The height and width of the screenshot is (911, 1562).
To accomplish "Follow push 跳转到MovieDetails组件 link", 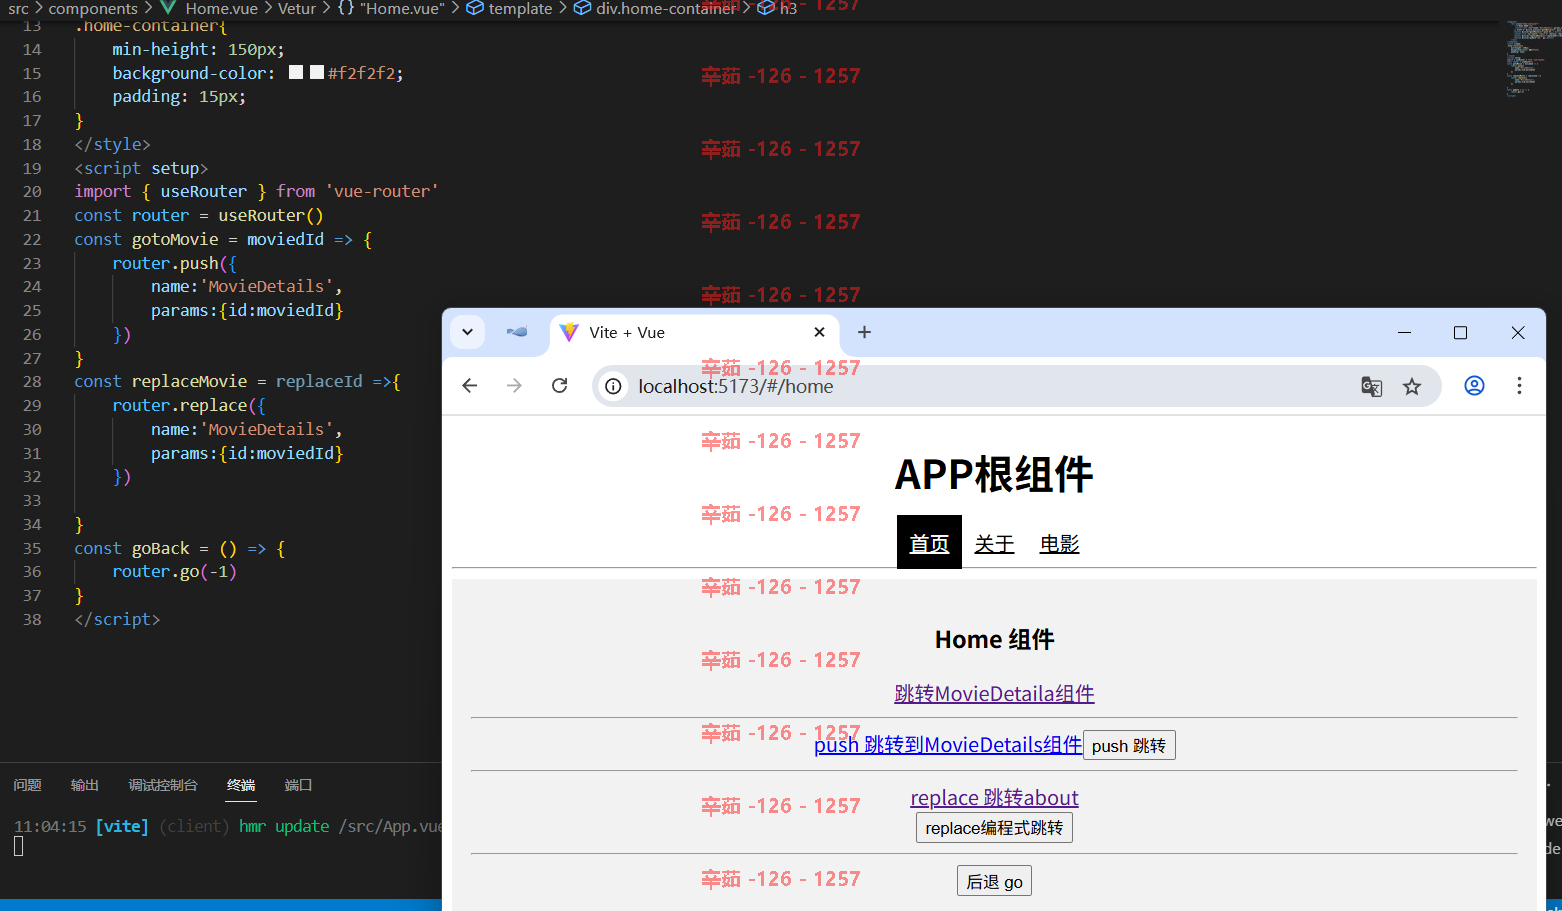I will tap(948, 745).
